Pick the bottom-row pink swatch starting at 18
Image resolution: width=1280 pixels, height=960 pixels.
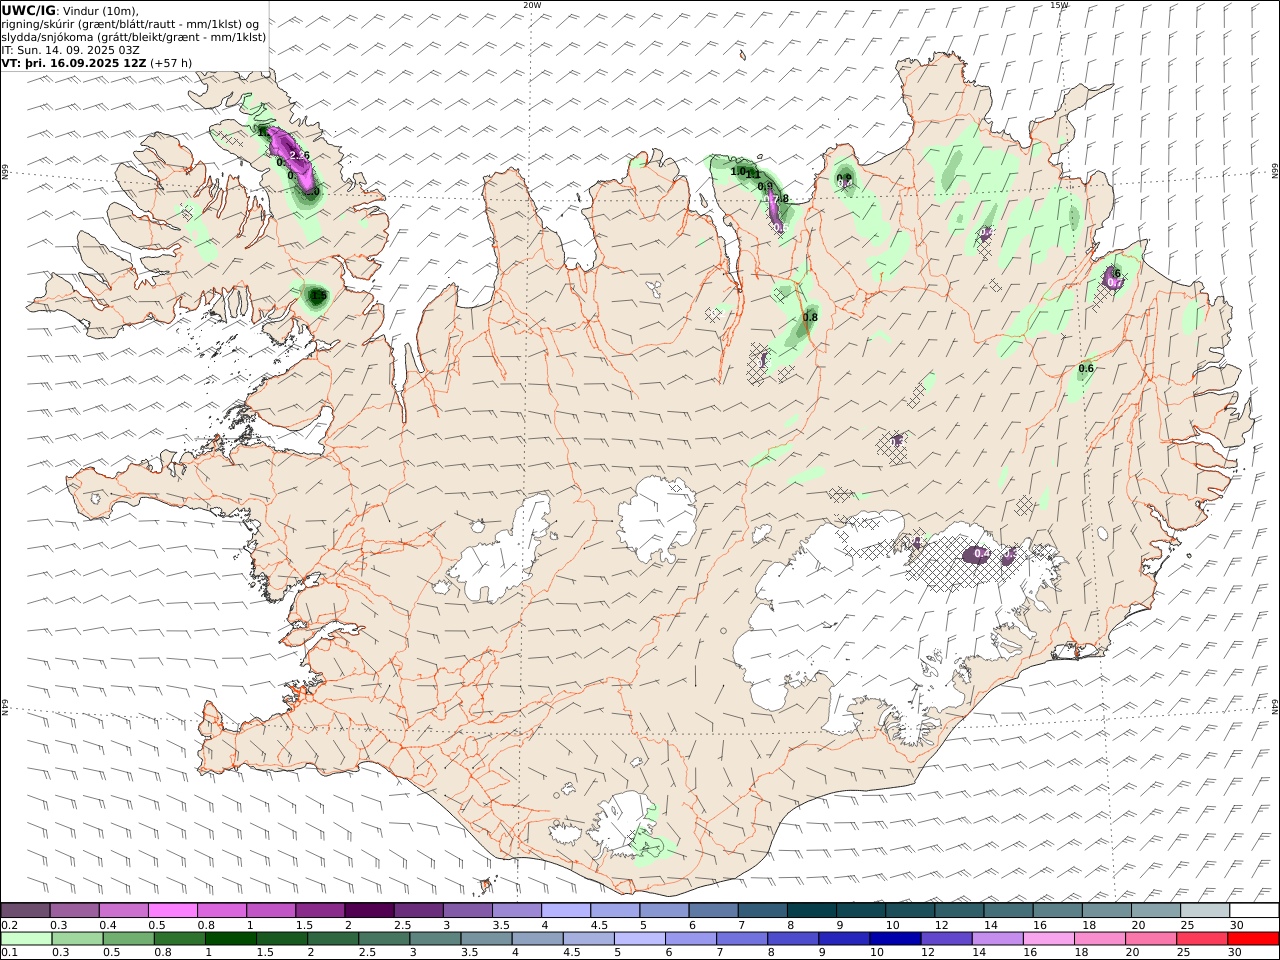1100,938
